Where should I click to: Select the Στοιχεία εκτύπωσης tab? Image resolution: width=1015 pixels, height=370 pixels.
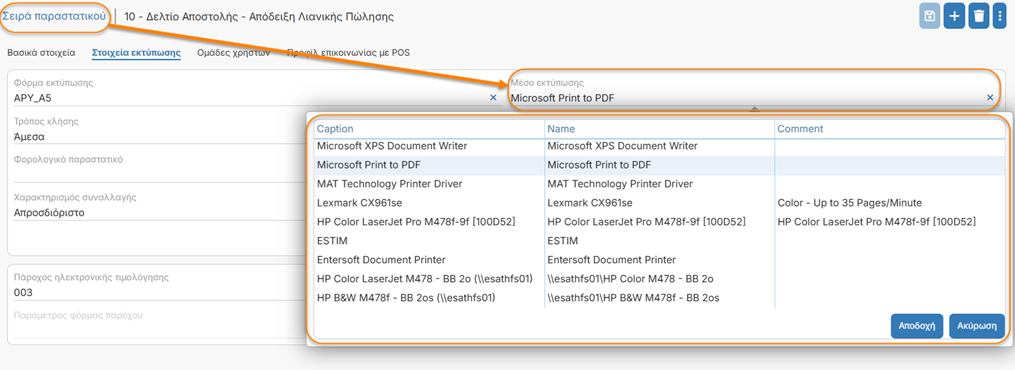pos(136,53)
